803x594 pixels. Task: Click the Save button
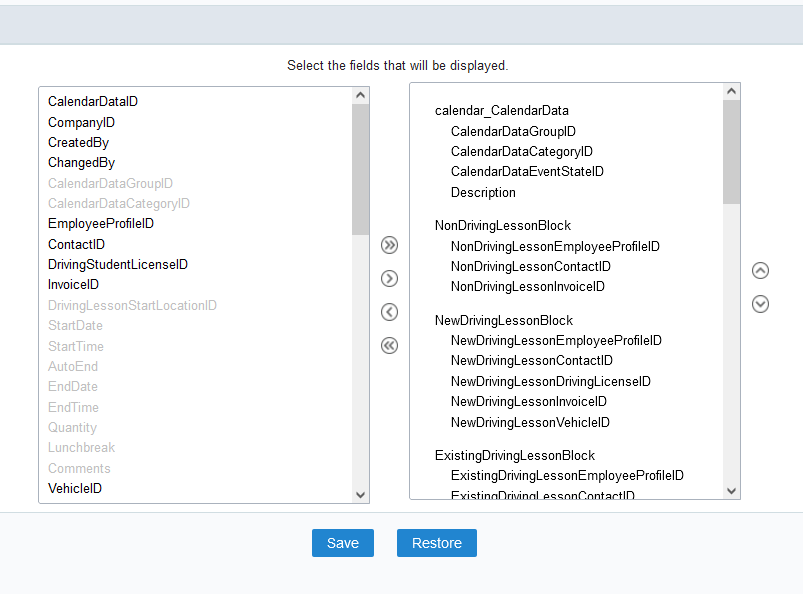(x=343, y=543)
